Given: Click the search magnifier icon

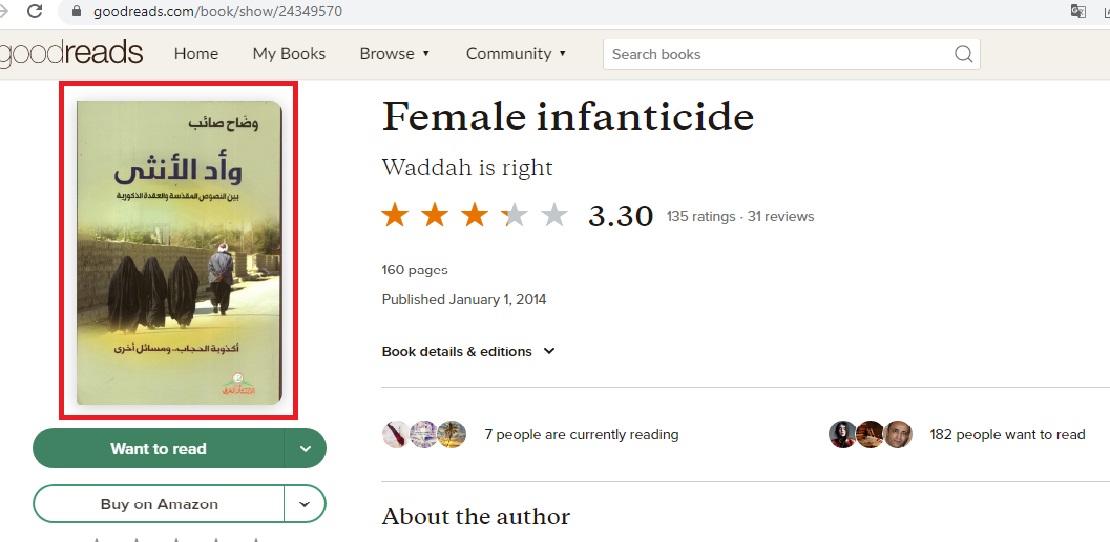Looking at the screenshot, I should 963,54.
